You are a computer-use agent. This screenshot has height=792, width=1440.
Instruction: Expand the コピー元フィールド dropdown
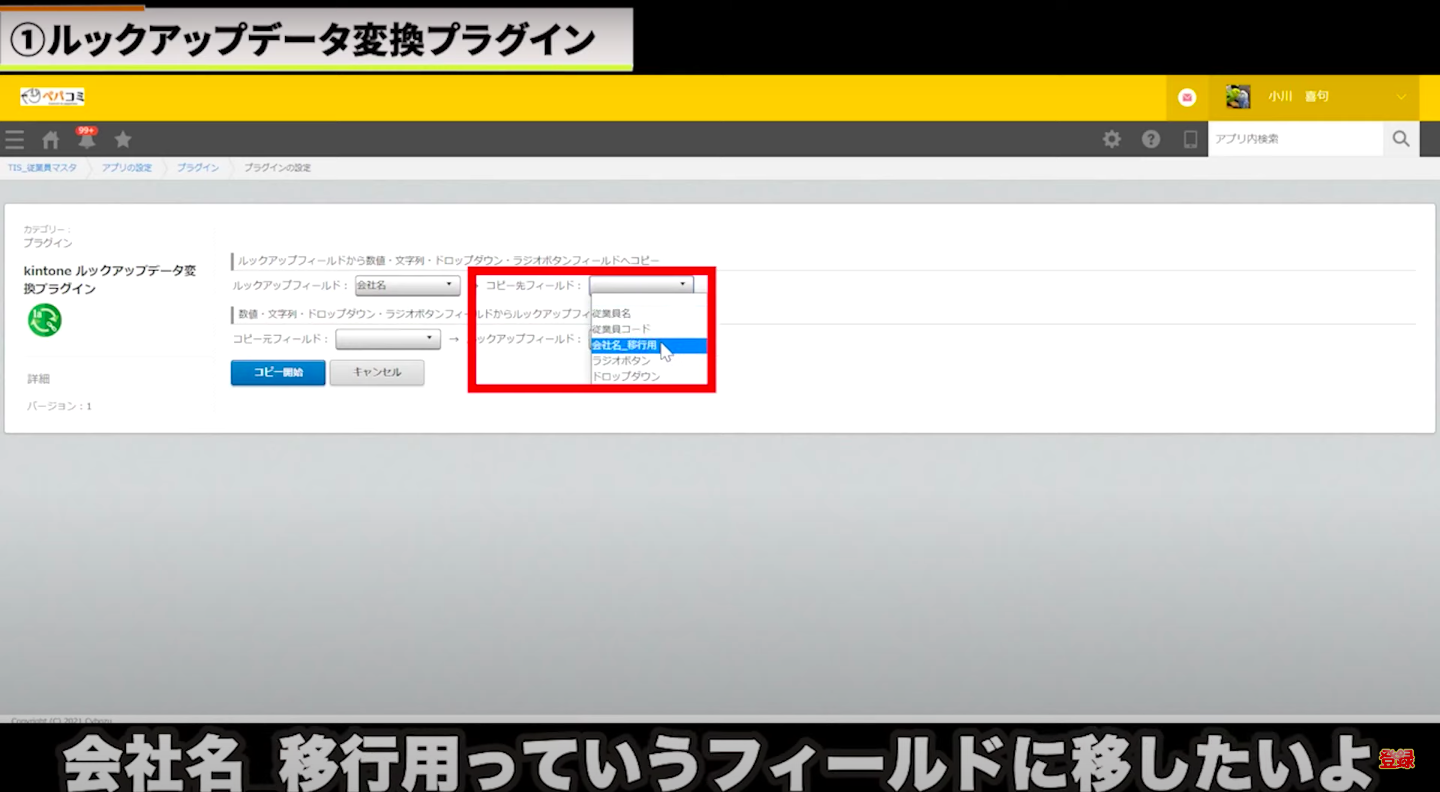(388, 339)
